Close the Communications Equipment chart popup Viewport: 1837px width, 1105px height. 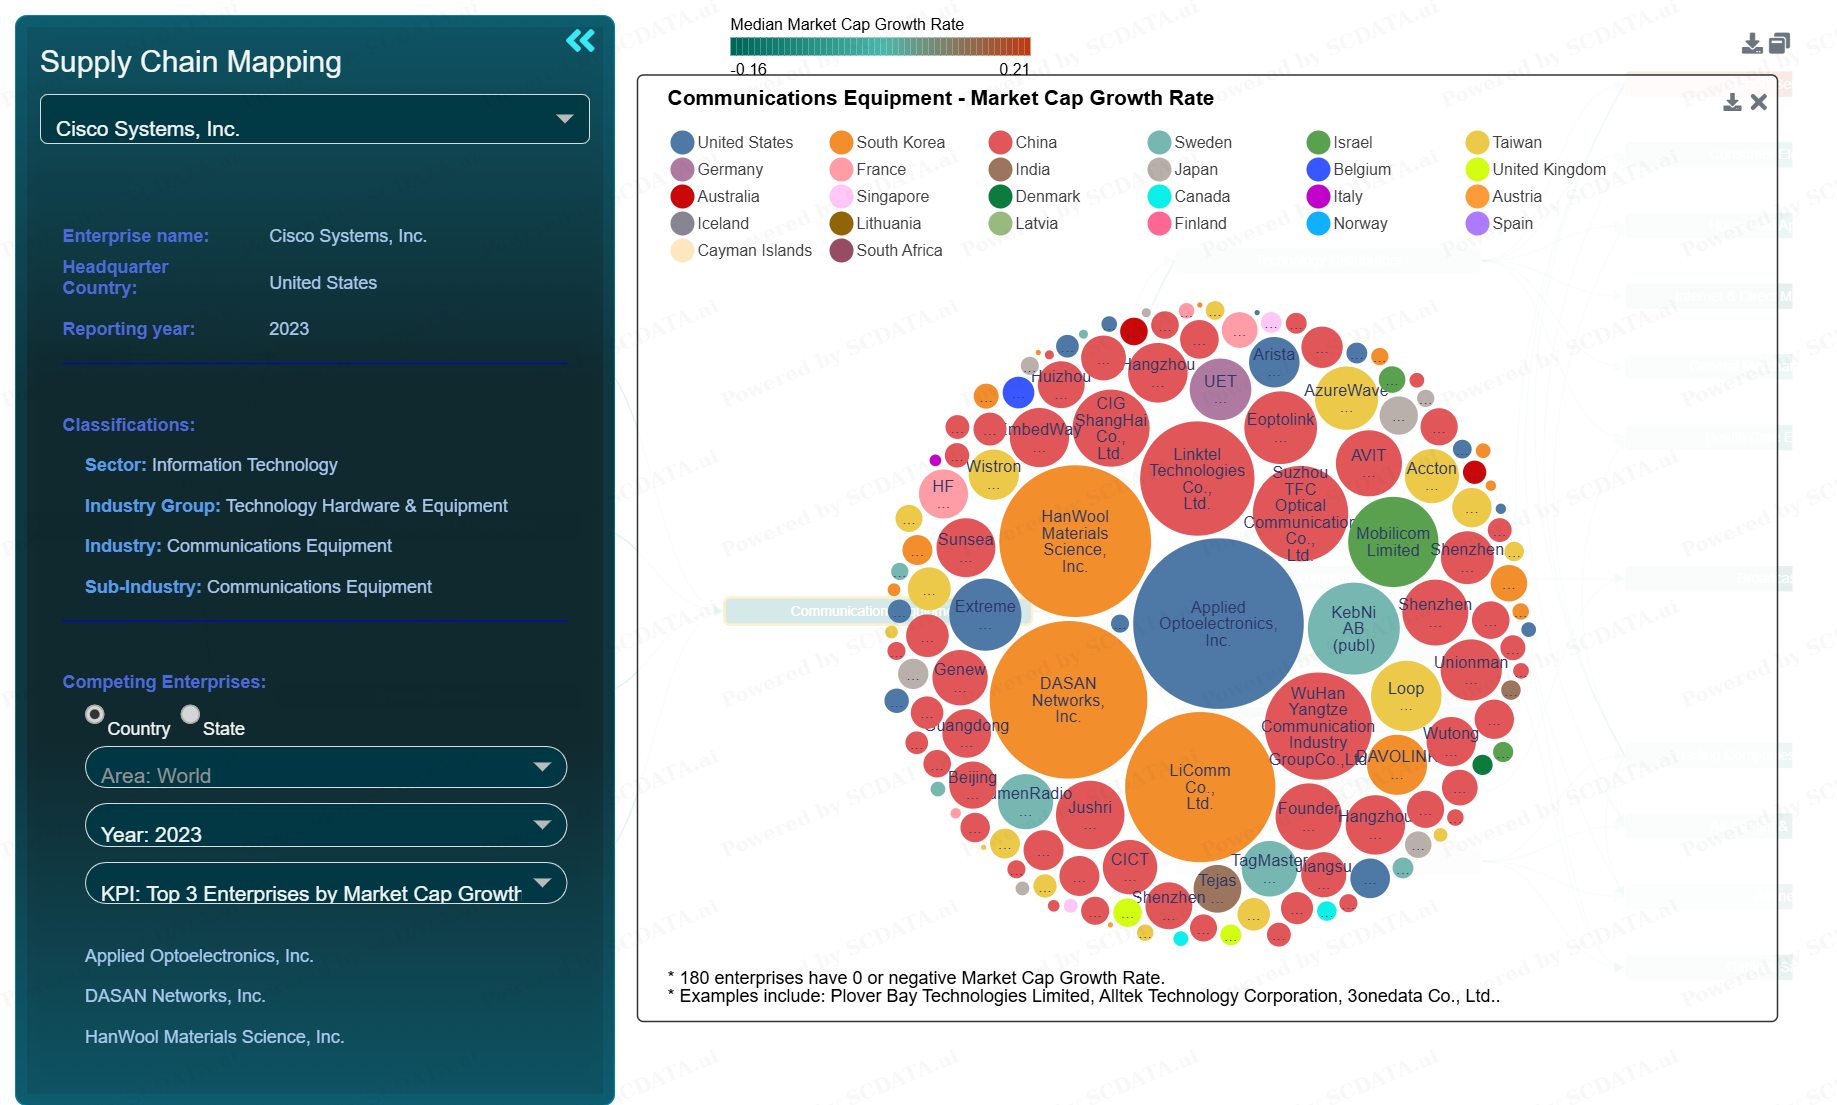point(1759,102)
